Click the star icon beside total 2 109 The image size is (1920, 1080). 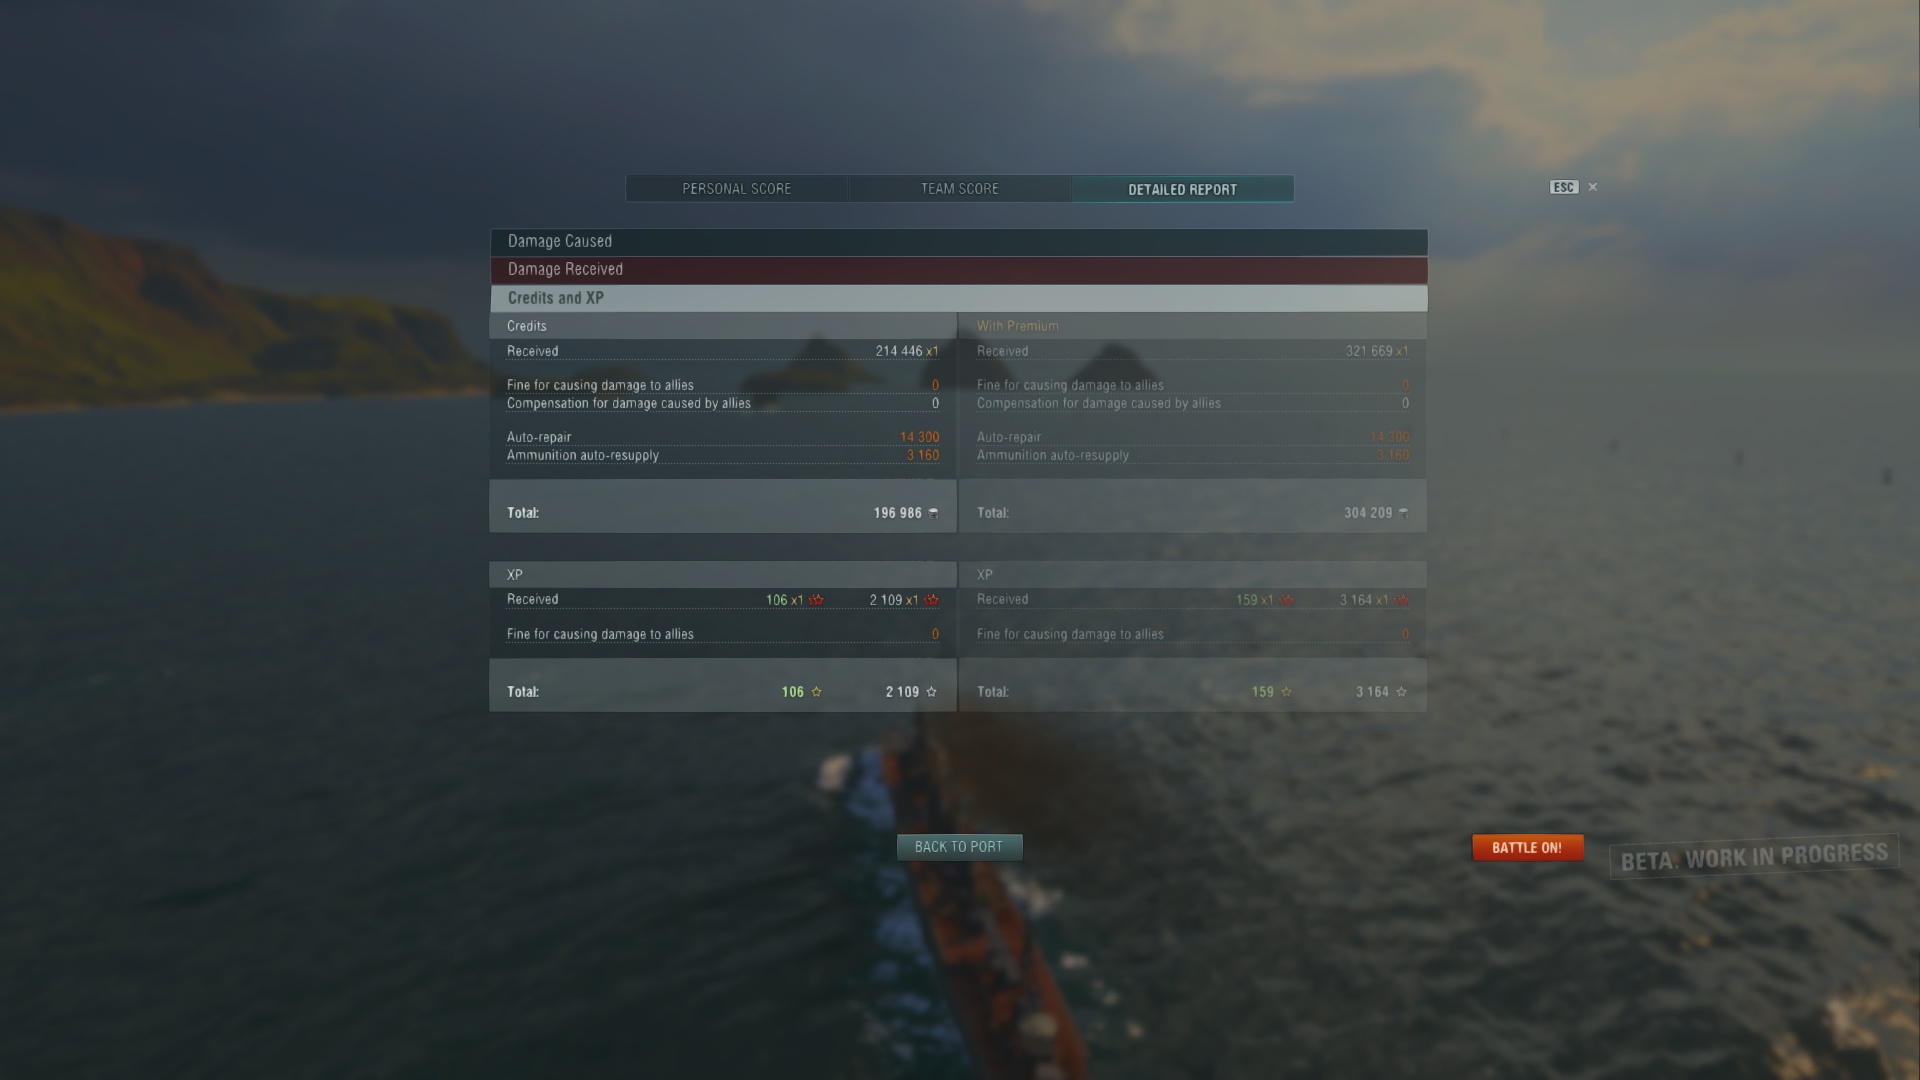click(x=931, y=692)
